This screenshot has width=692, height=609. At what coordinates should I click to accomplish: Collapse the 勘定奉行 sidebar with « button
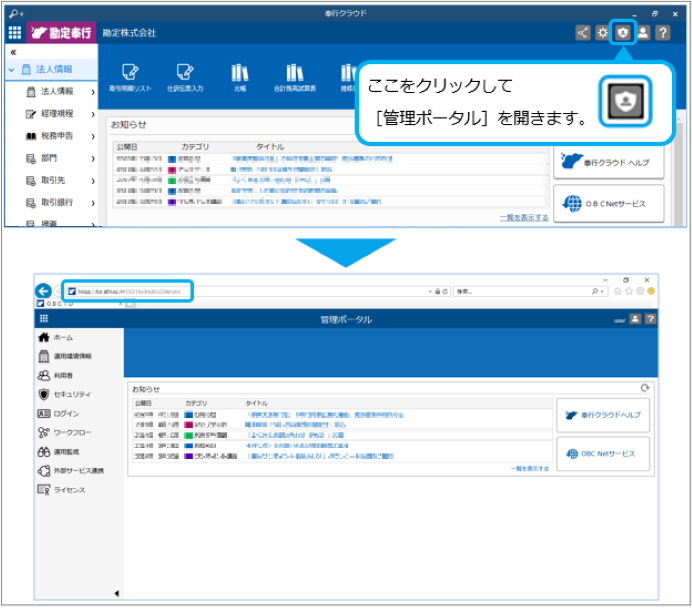click(x=13, y=52)
